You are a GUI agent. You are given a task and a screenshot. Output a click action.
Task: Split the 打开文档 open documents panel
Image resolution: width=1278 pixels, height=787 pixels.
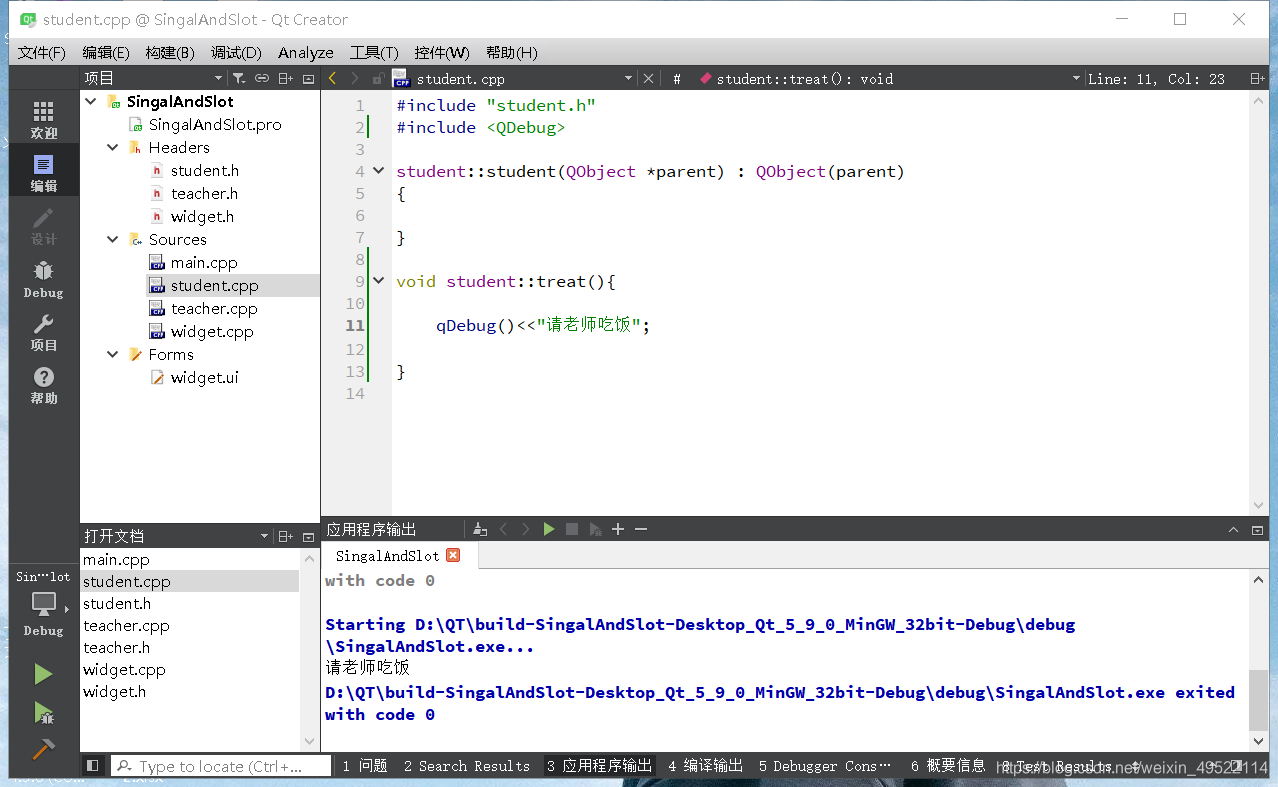click(x=286, y=536)
